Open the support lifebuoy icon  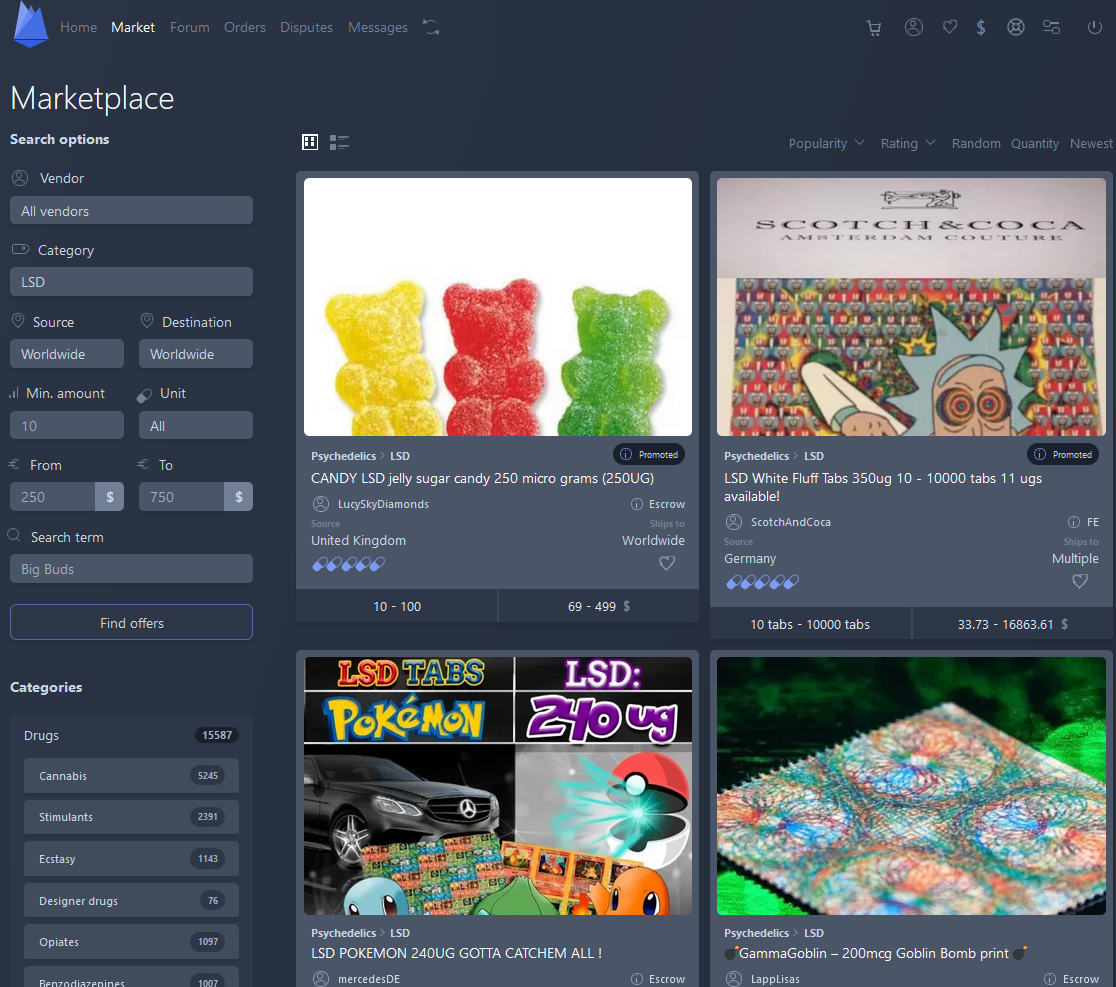point(1016,28)
